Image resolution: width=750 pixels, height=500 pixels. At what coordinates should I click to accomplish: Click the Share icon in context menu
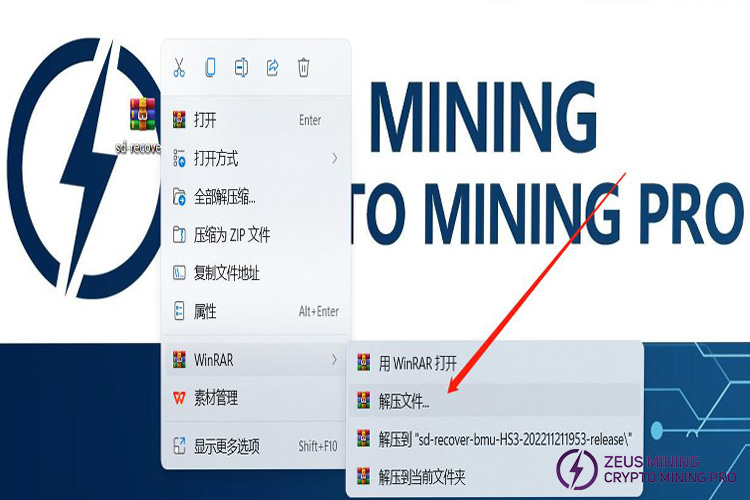[272, 68]
